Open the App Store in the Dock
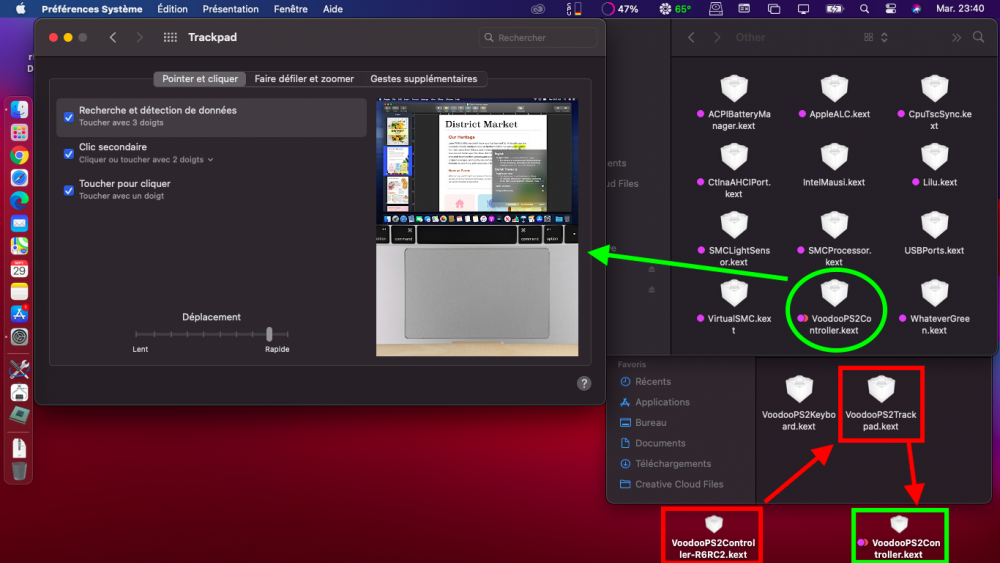1000x563 pixels. pyautogui.click(x=19, y=314)
